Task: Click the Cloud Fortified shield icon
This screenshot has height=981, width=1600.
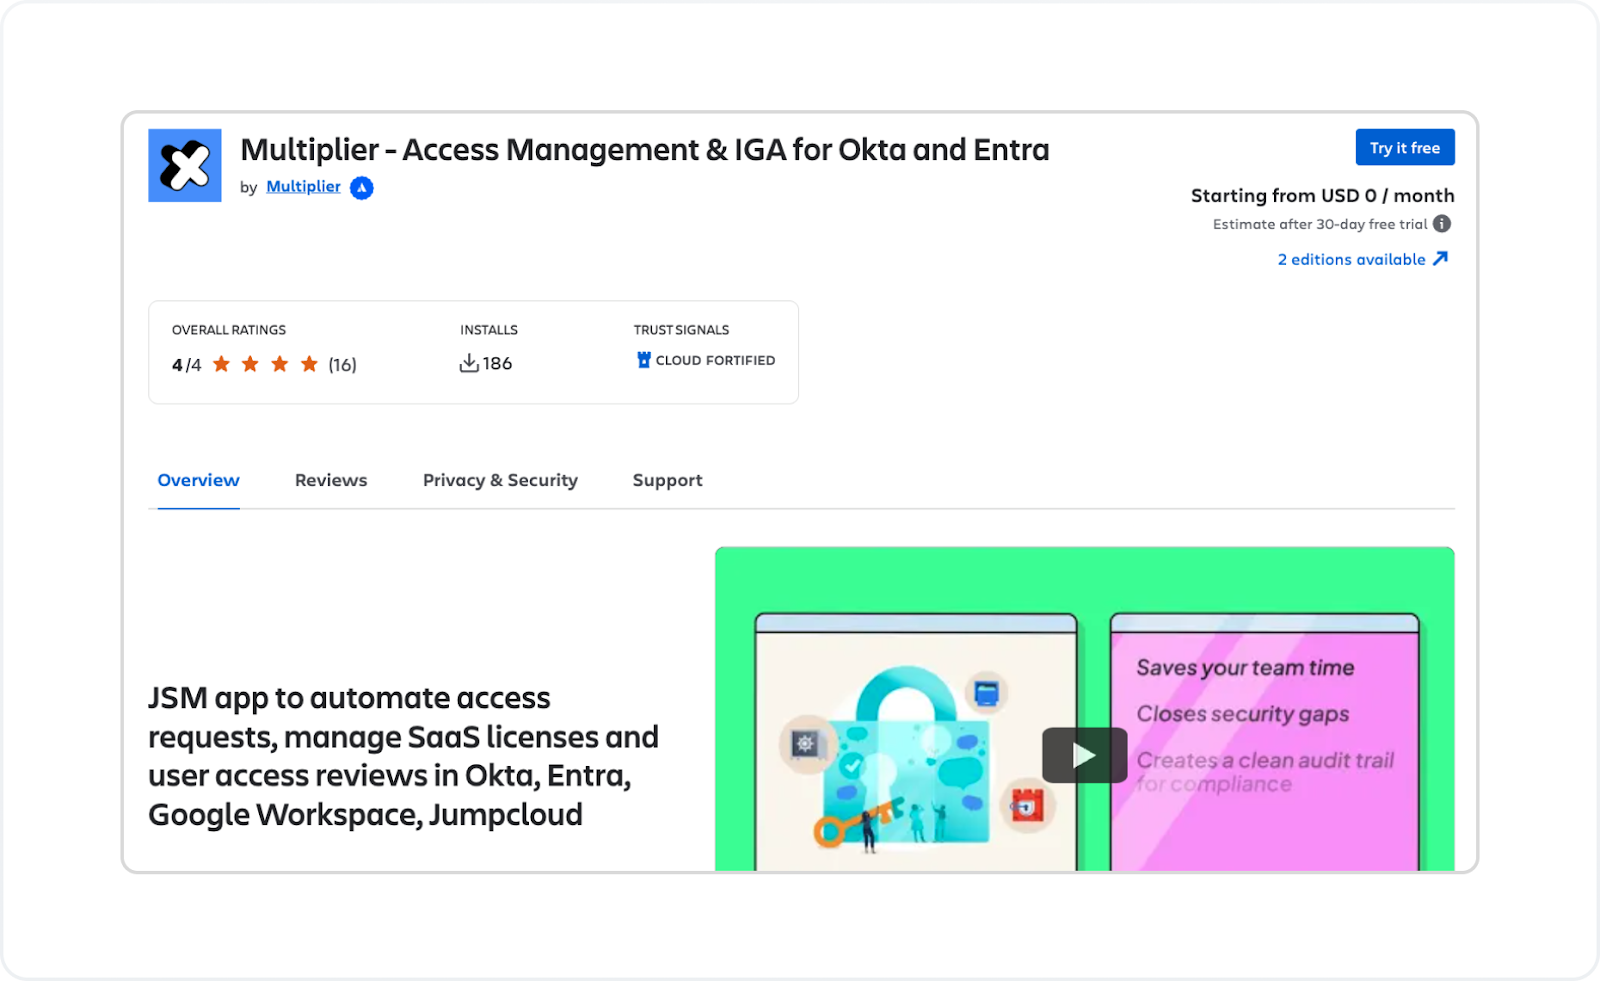Action: [643, 360]
